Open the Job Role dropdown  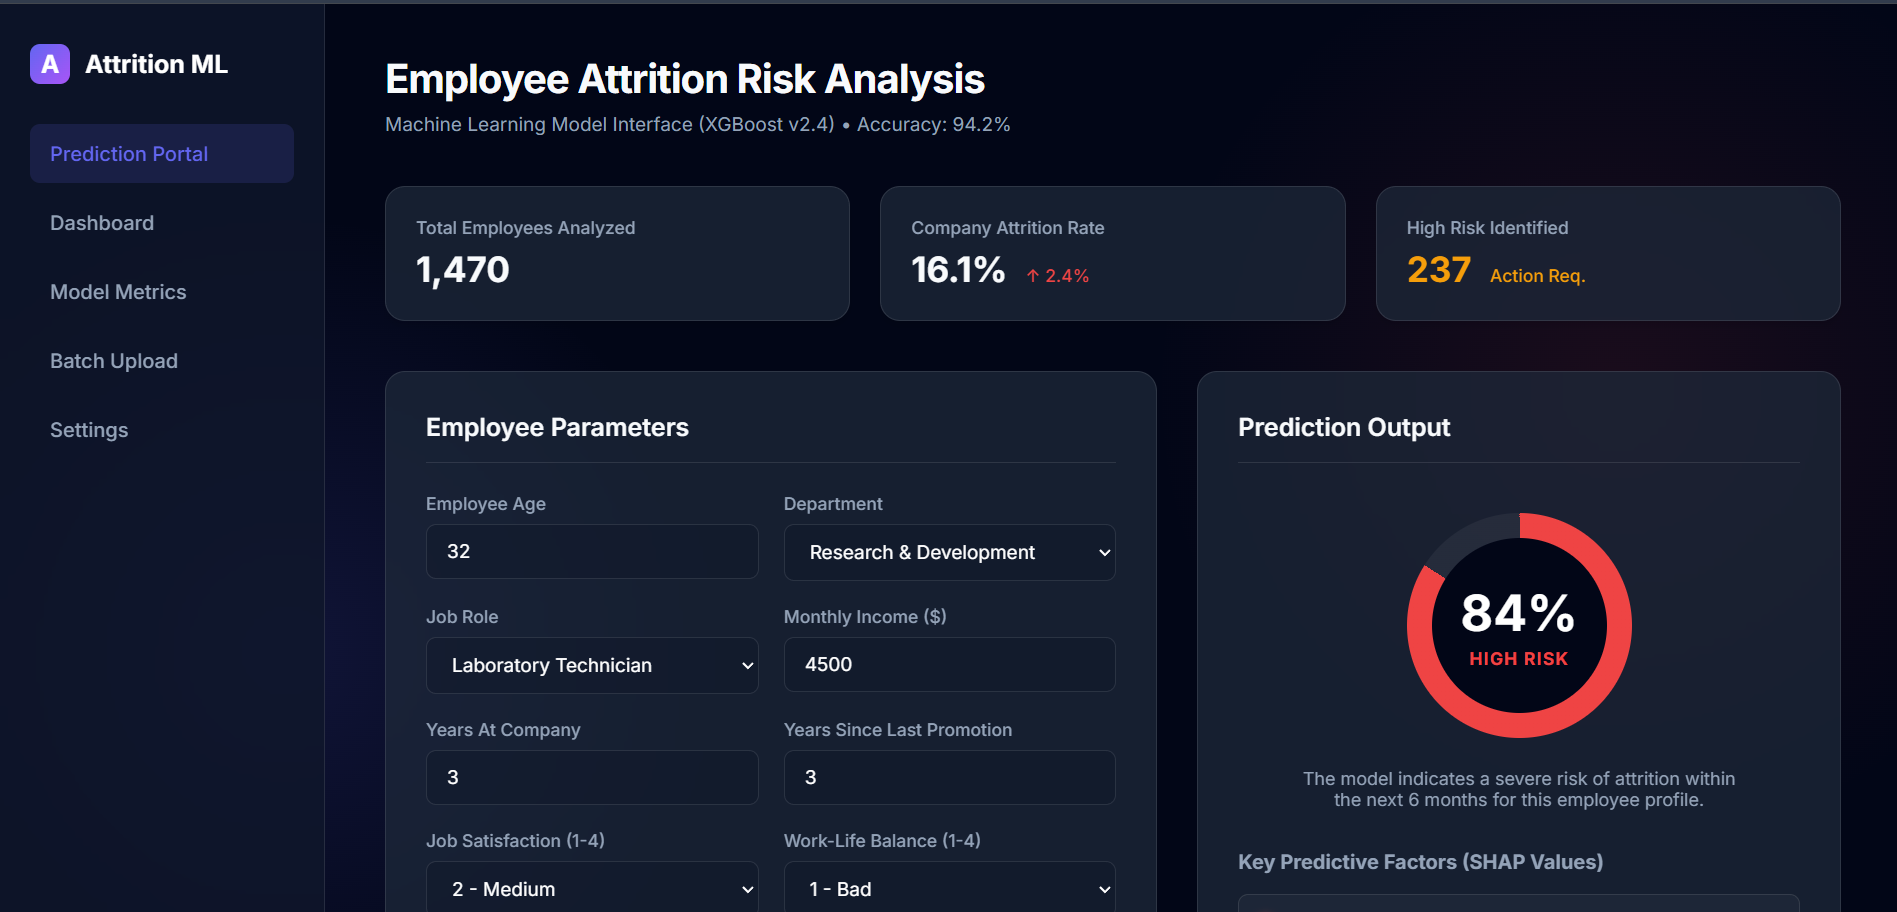pyautogui.click(x=591, y=665)
